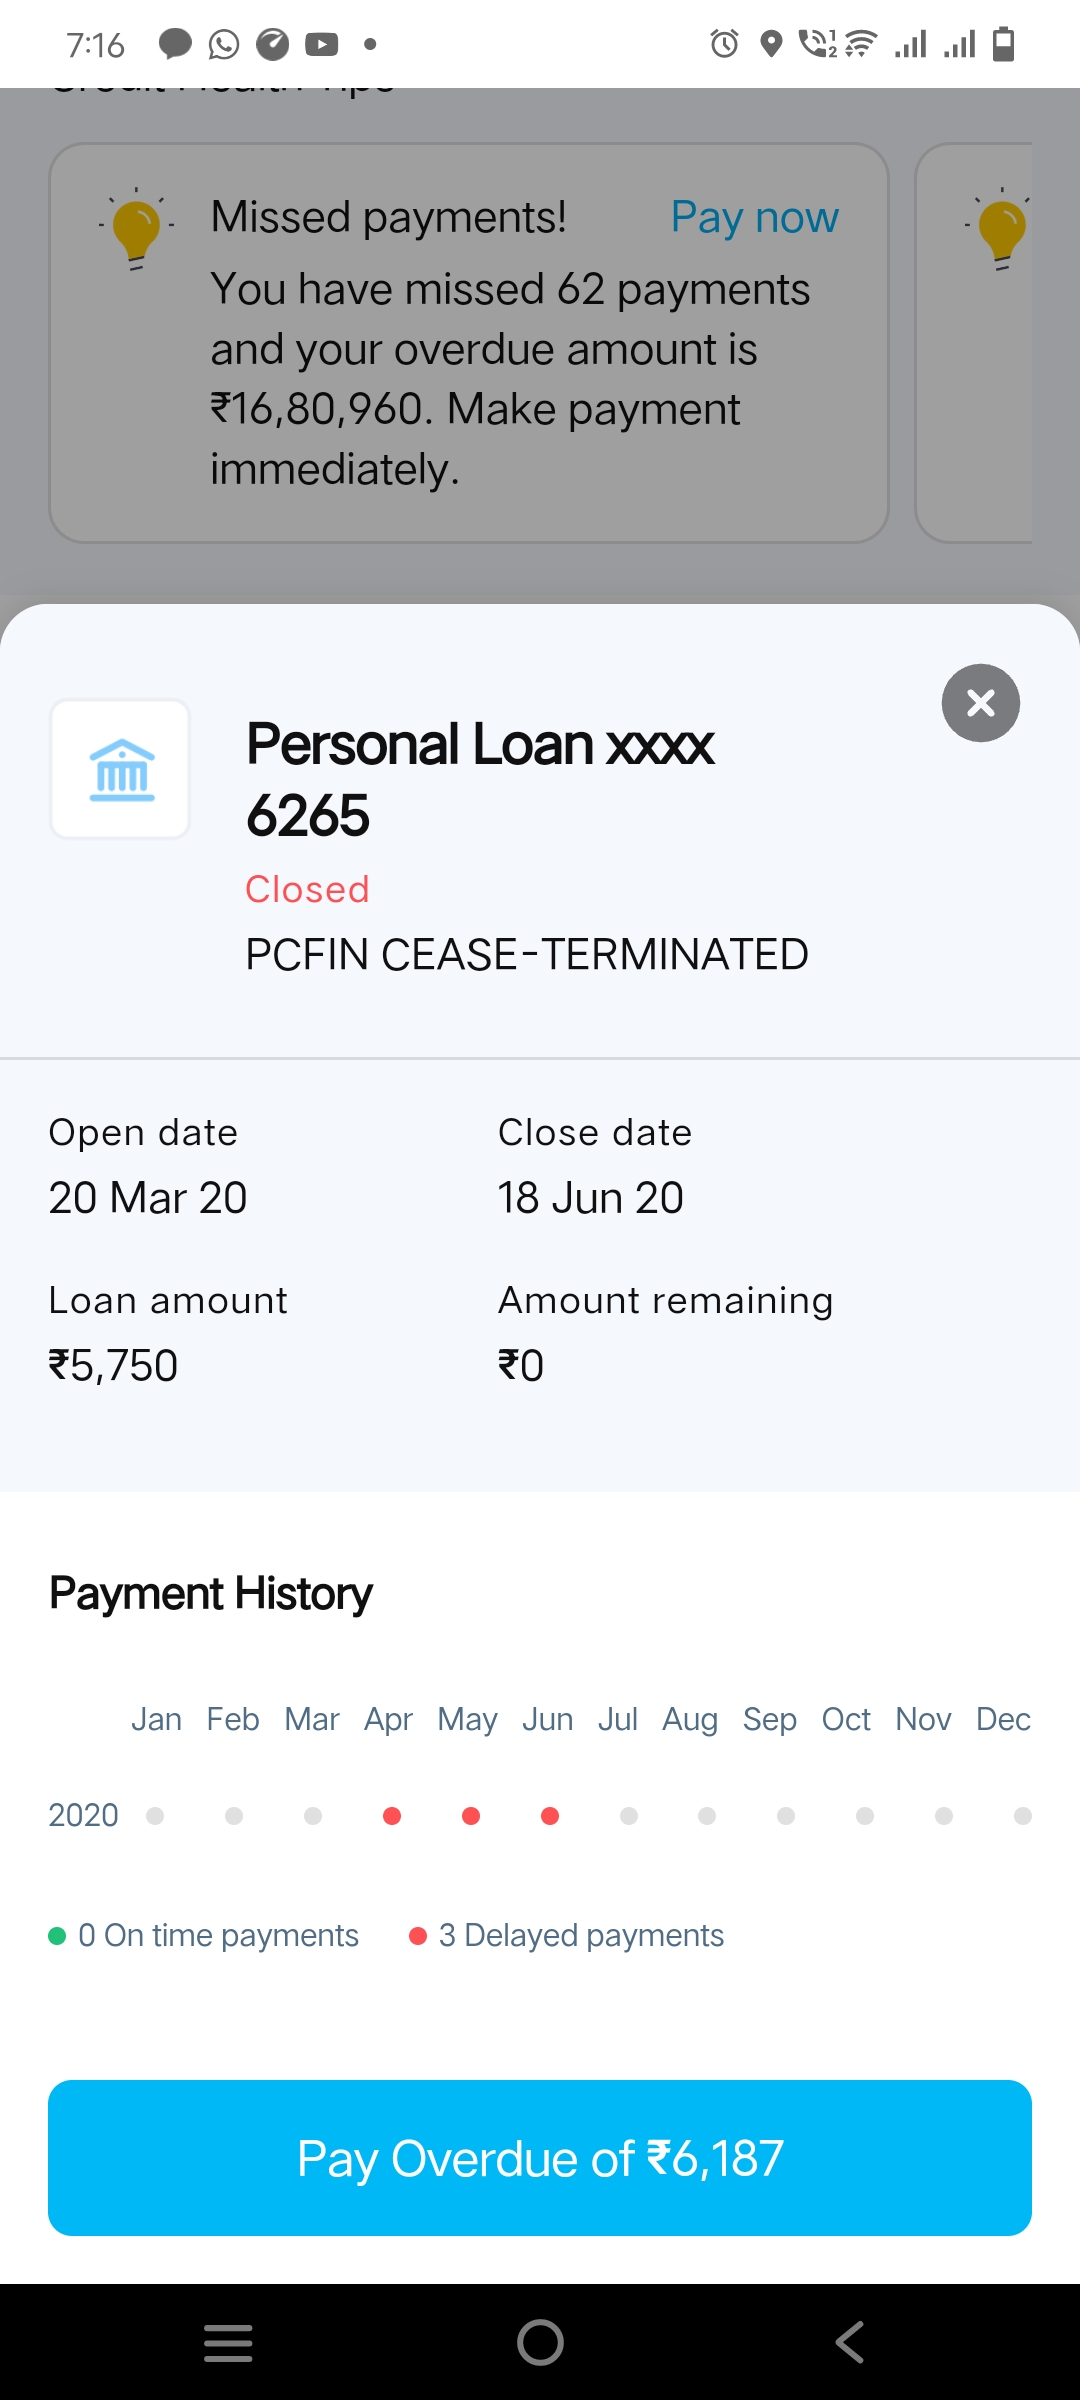
Task: Close the Personal Loan details sheet
Action: (x=980, y=703)
